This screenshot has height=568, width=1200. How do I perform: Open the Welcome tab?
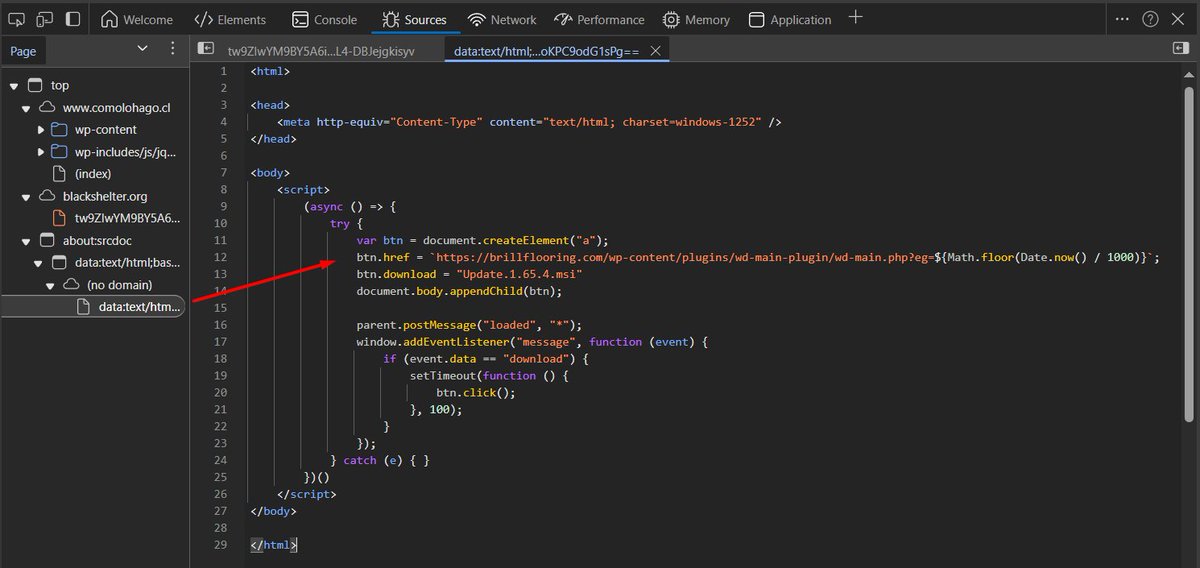point(137,19)
